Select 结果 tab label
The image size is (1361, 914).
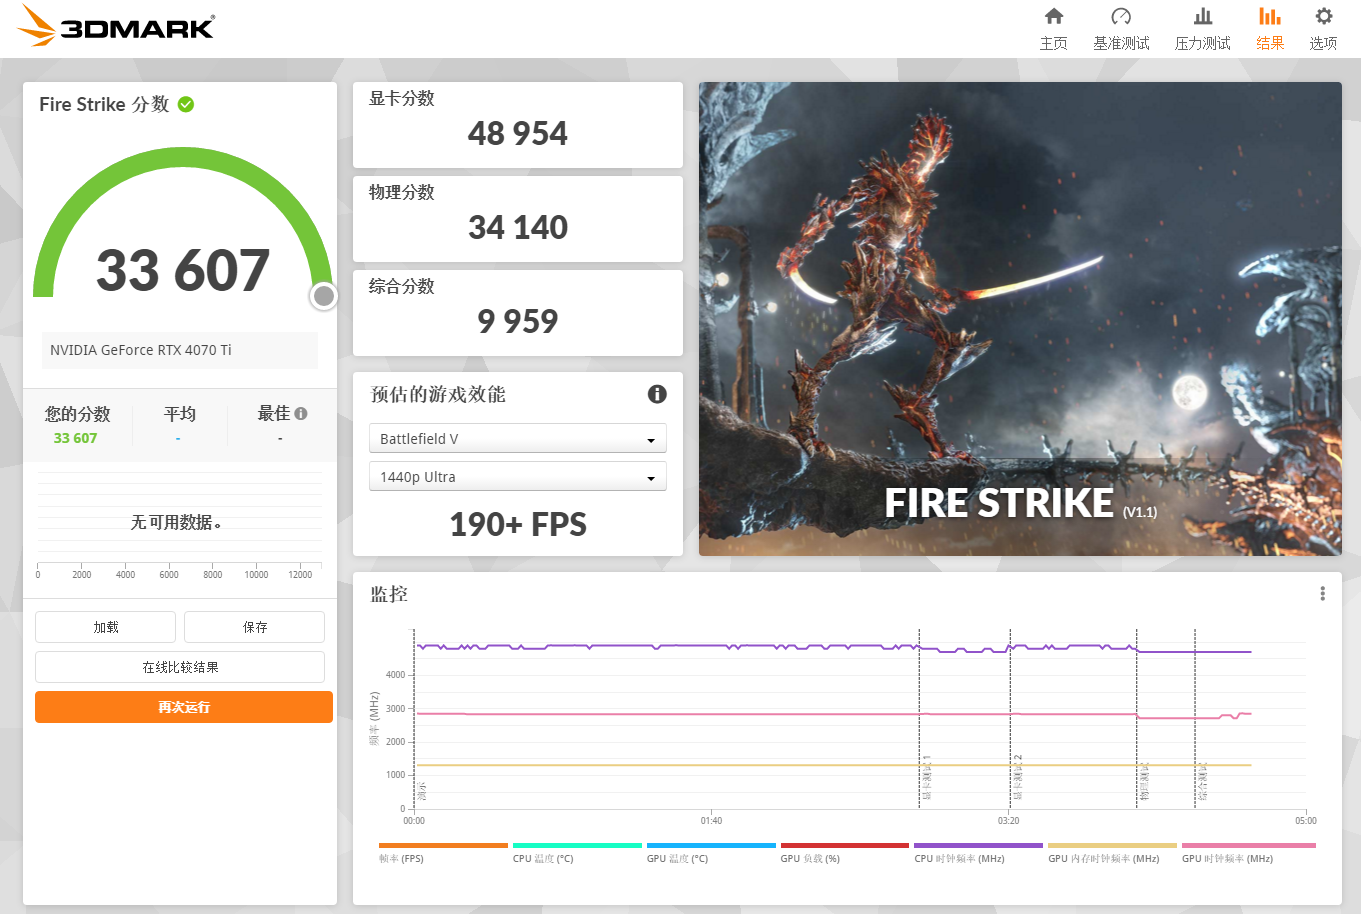(1270, 43)
